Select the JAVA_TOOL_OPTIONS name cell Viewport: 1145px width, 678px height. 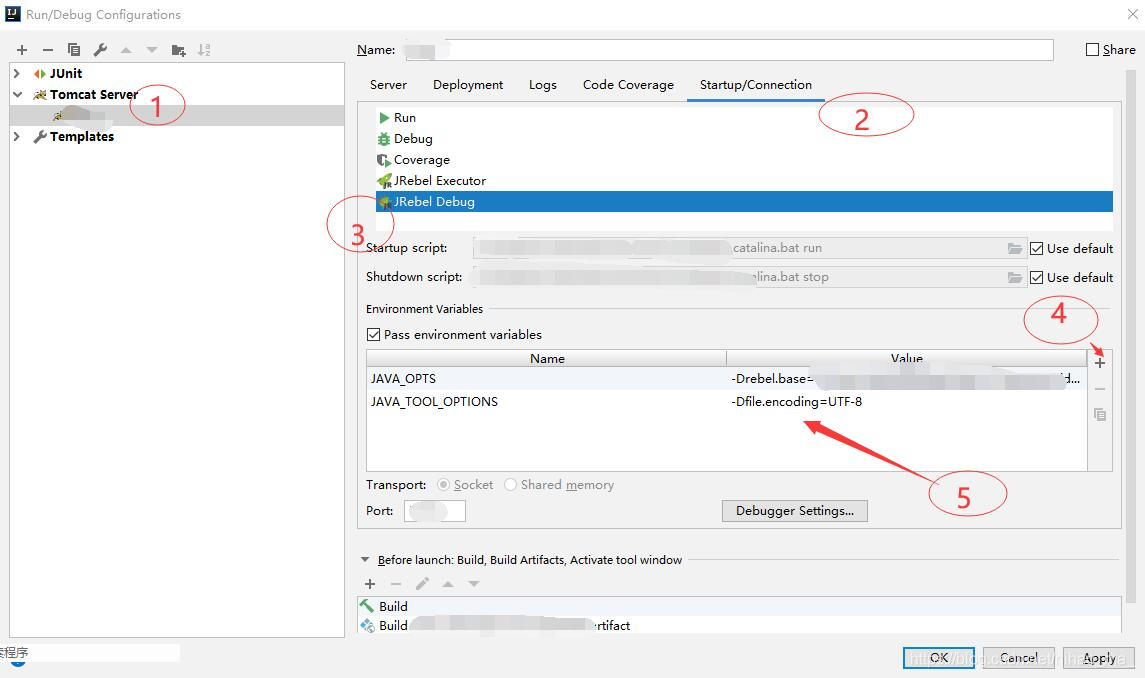tap(546, 401)
